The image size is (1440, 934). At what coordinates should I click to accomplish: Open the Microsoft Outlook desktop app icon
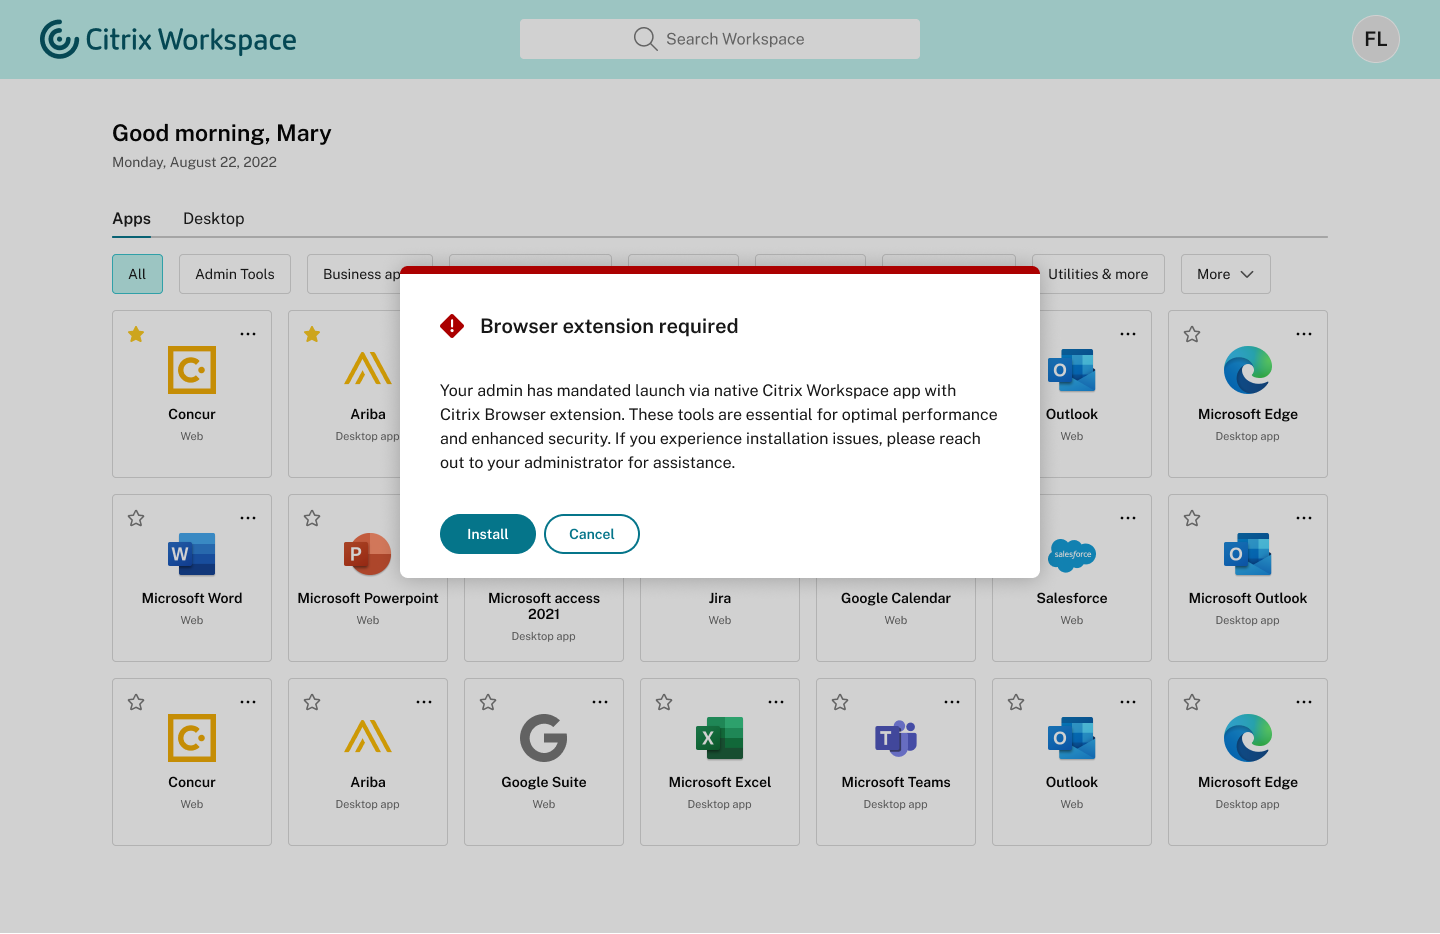click(x=1248, y=554)
